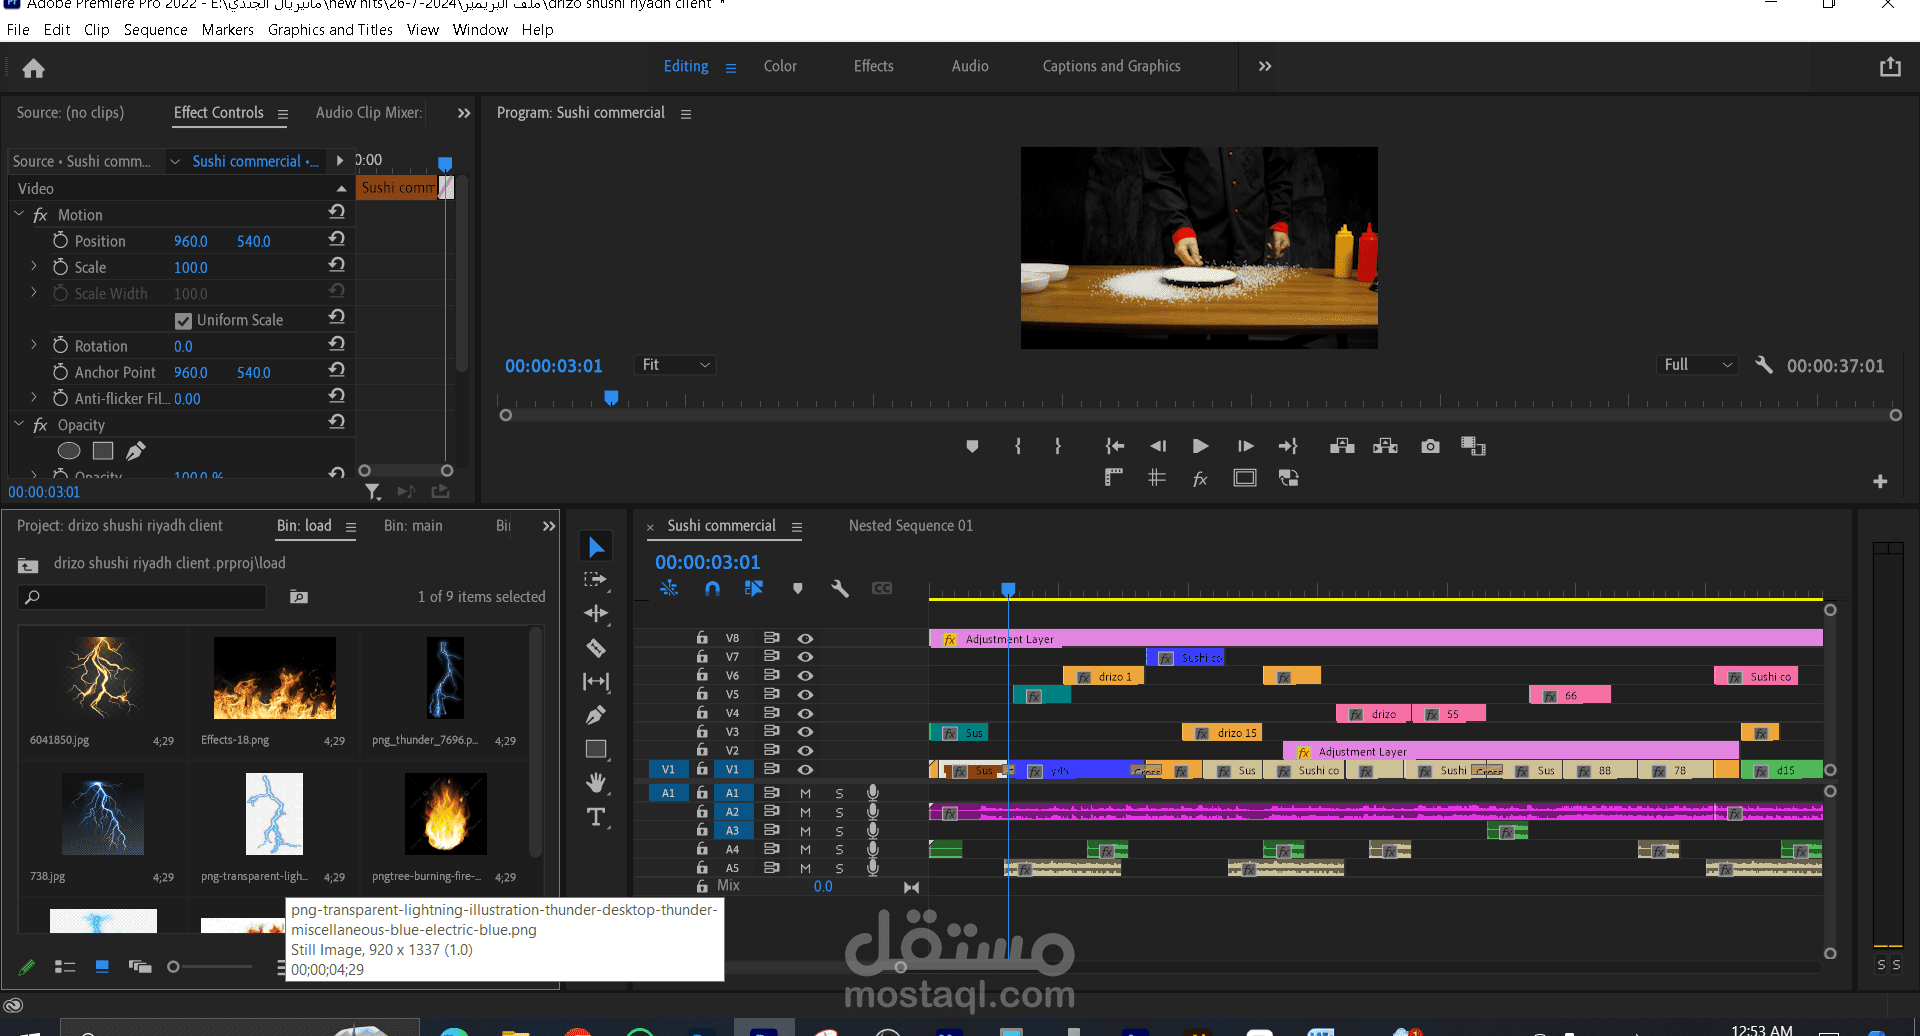Open timeline display settings wrench

tap(840, 589)
